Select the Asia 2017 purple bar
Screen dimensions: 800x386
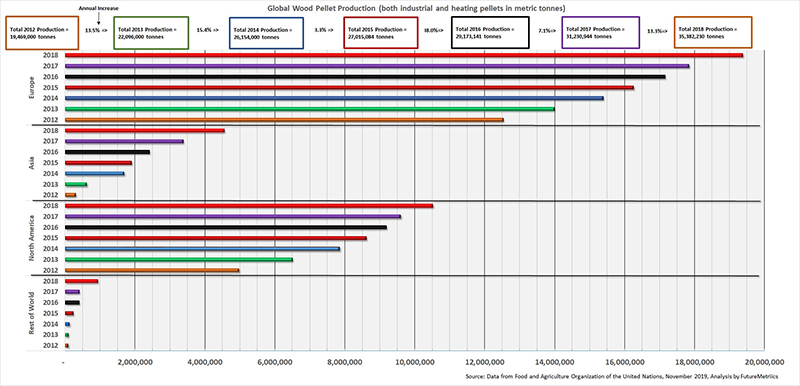124,141
